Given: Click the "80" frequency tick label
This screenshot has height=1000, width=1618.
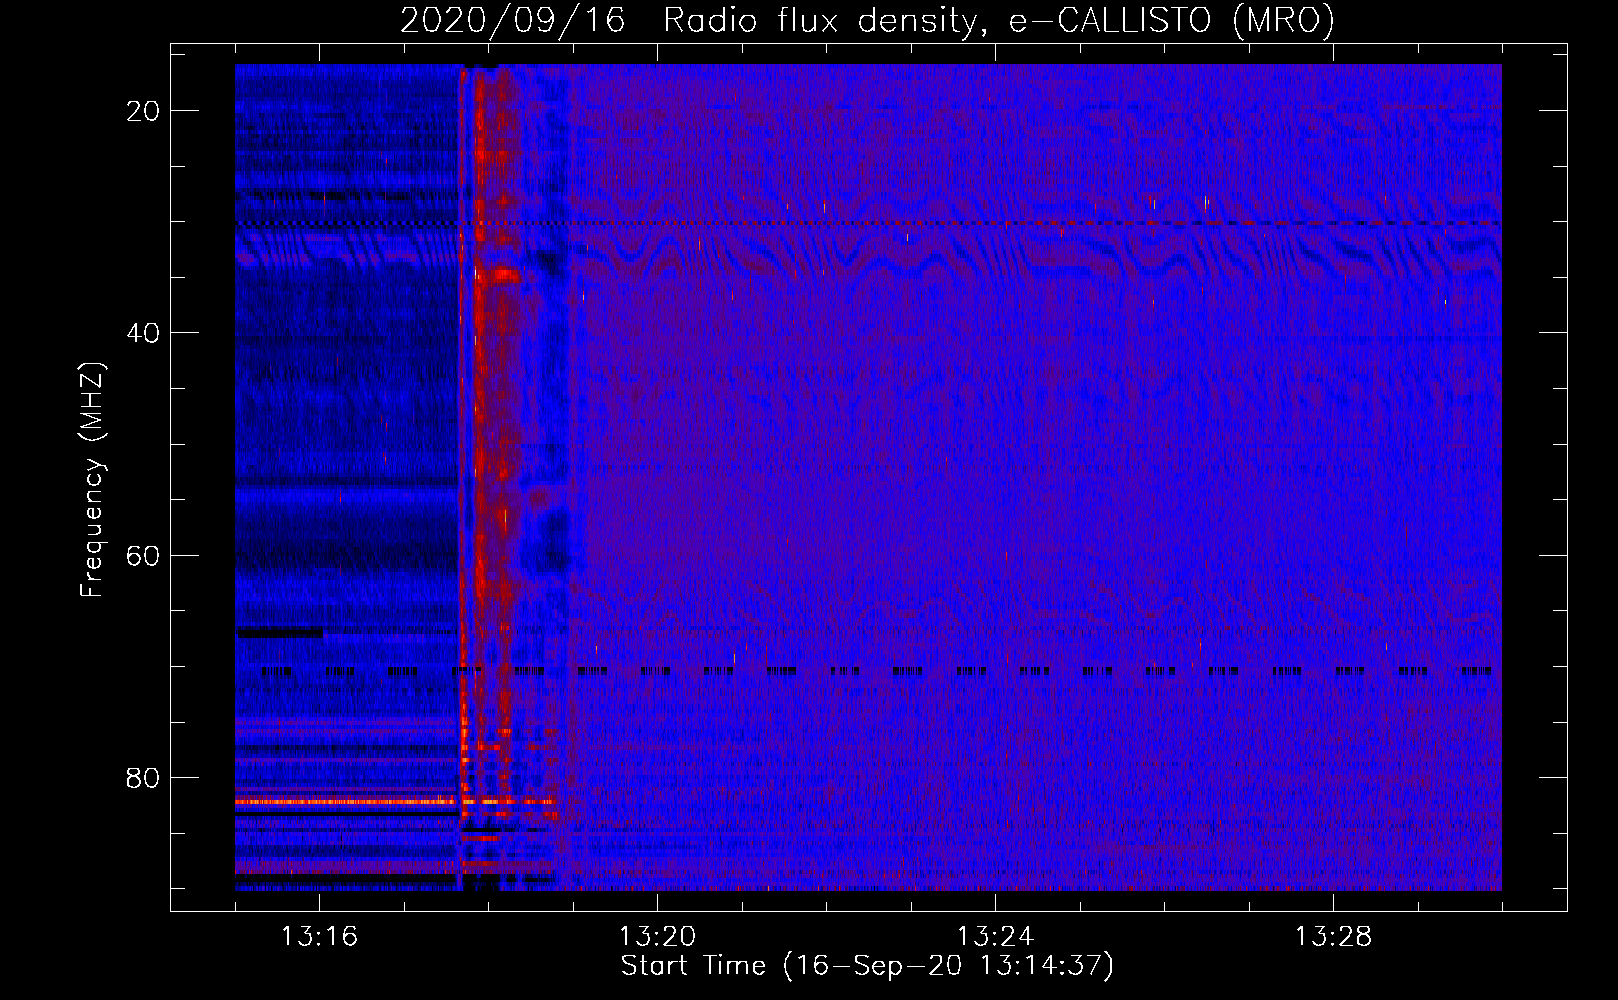Looking at the screenshot, I should 144,777.
